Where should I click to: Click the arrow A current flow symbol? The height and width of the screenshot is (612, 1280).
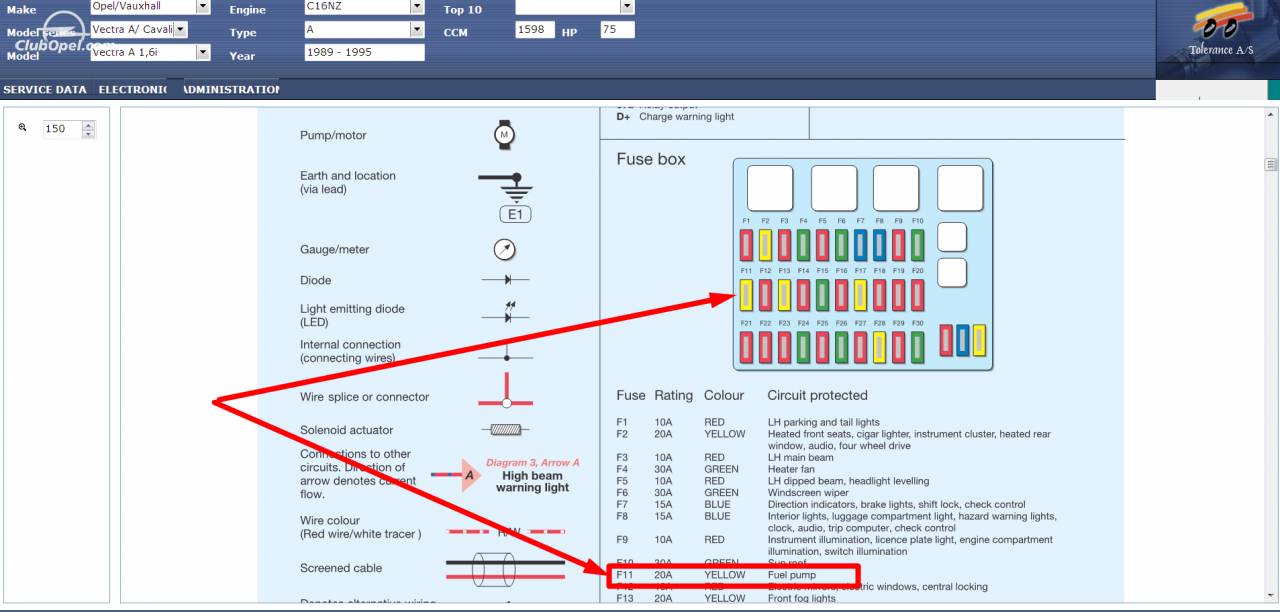[x=457, y=476]
